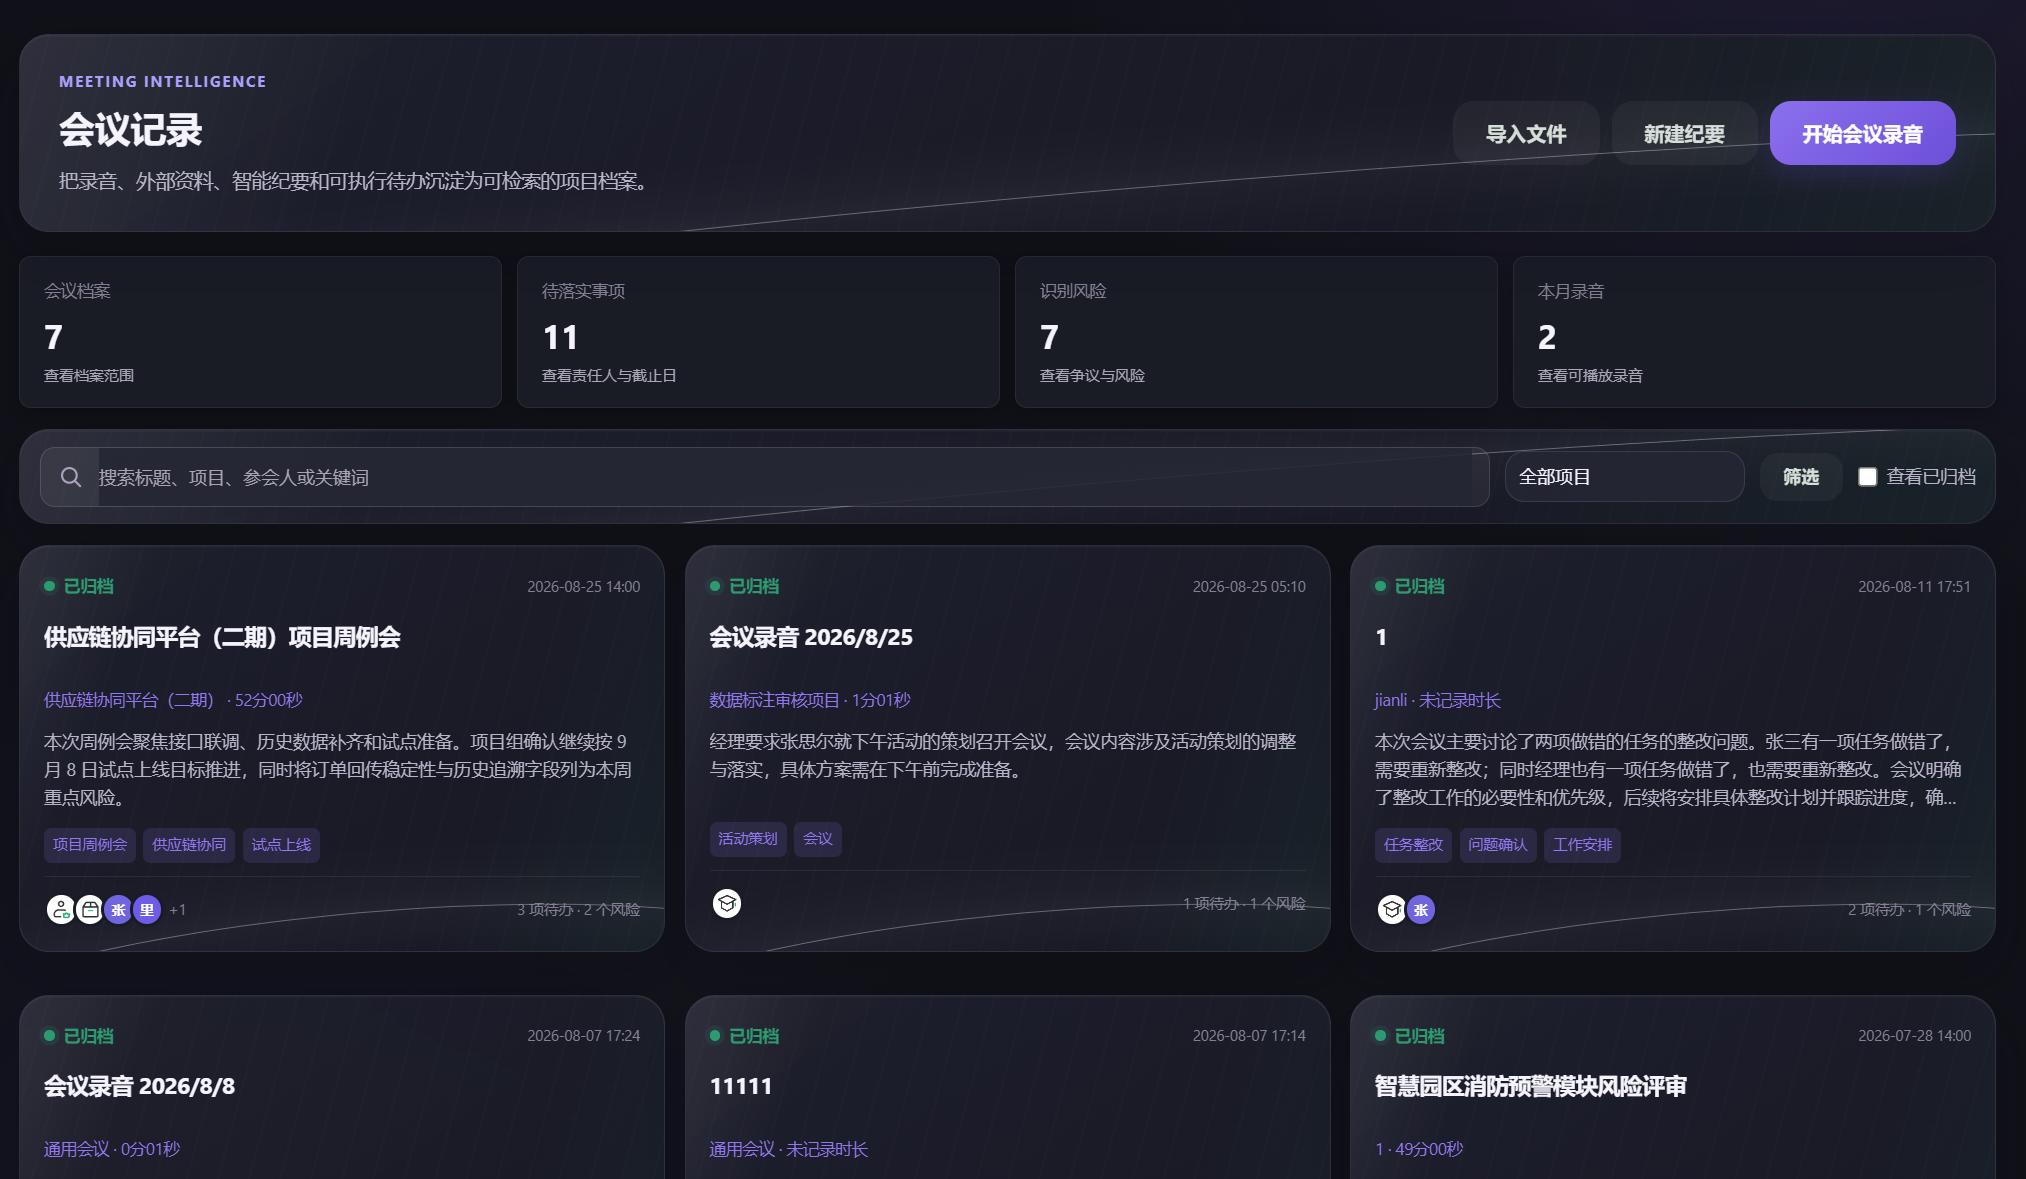Click the 问题确认 tag
The height and width of the screenshot is (1179, 2026).
click(x=1498, y=845)
